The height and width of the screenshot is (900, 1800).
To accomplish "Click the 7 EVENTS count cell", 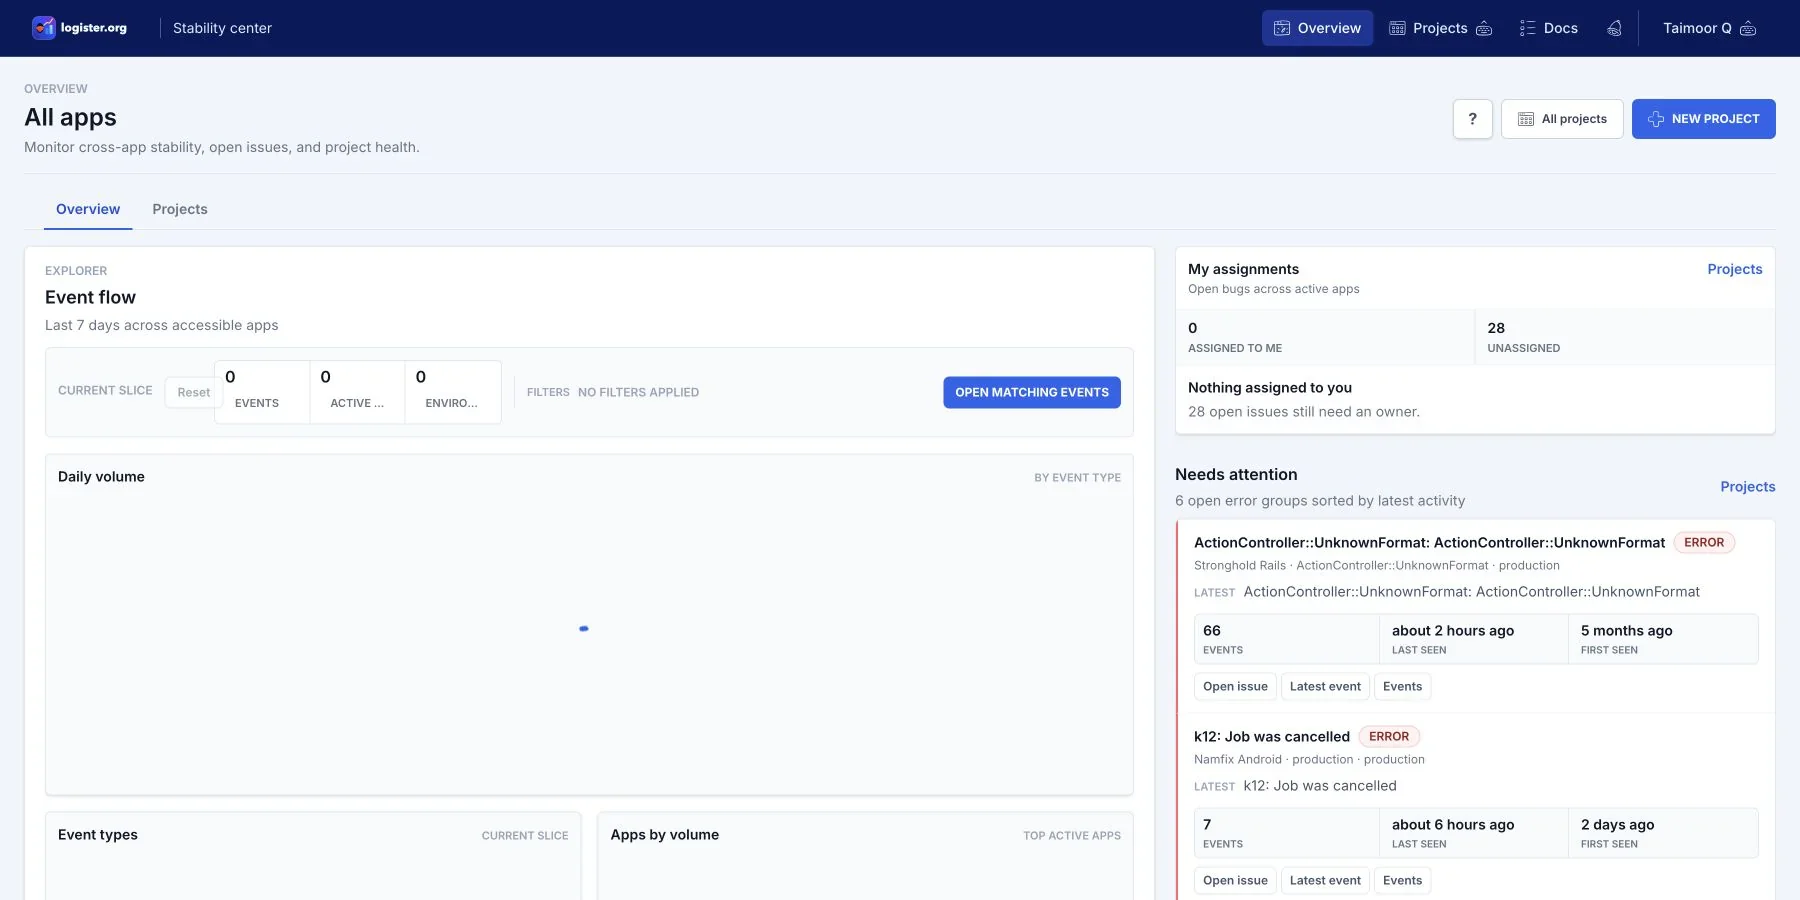I will tap(1286, 833).
